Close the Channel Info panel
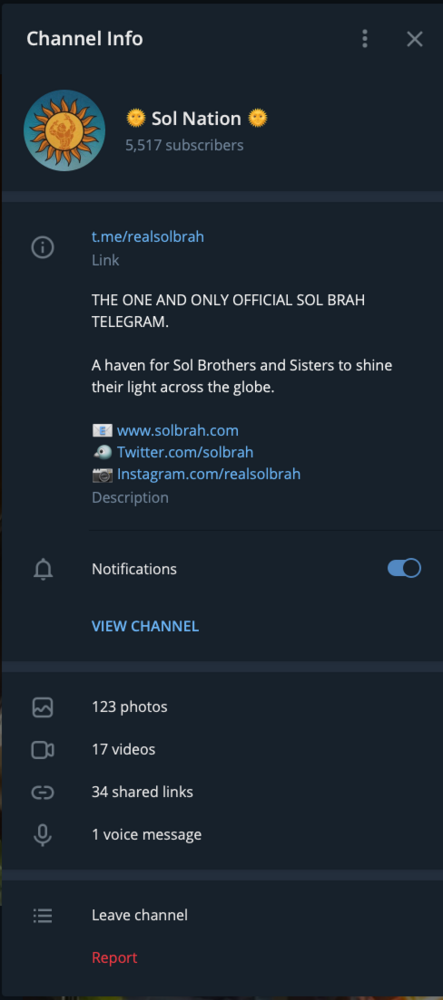Image resolution: width=443 pixels, height=1000 pixels. (414, 39)
